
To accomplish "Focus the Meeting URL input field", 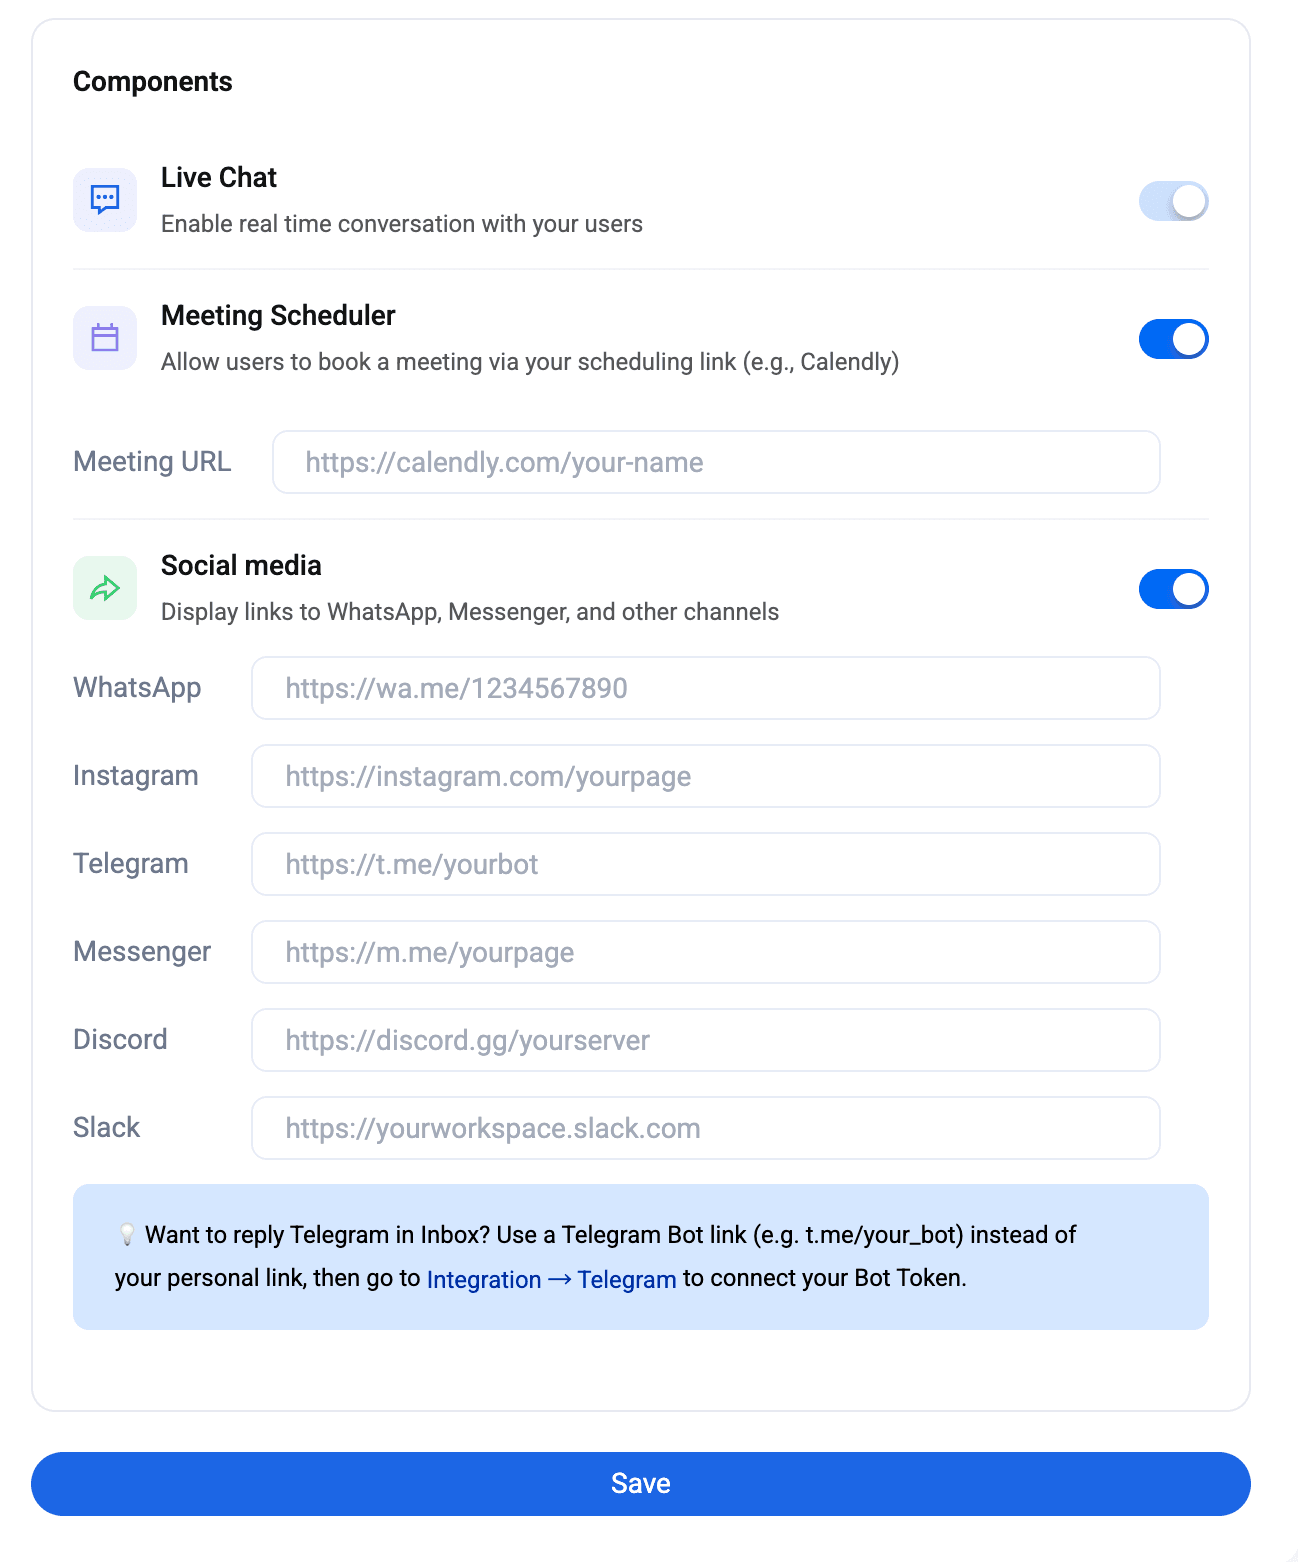I will pos(716,462).
